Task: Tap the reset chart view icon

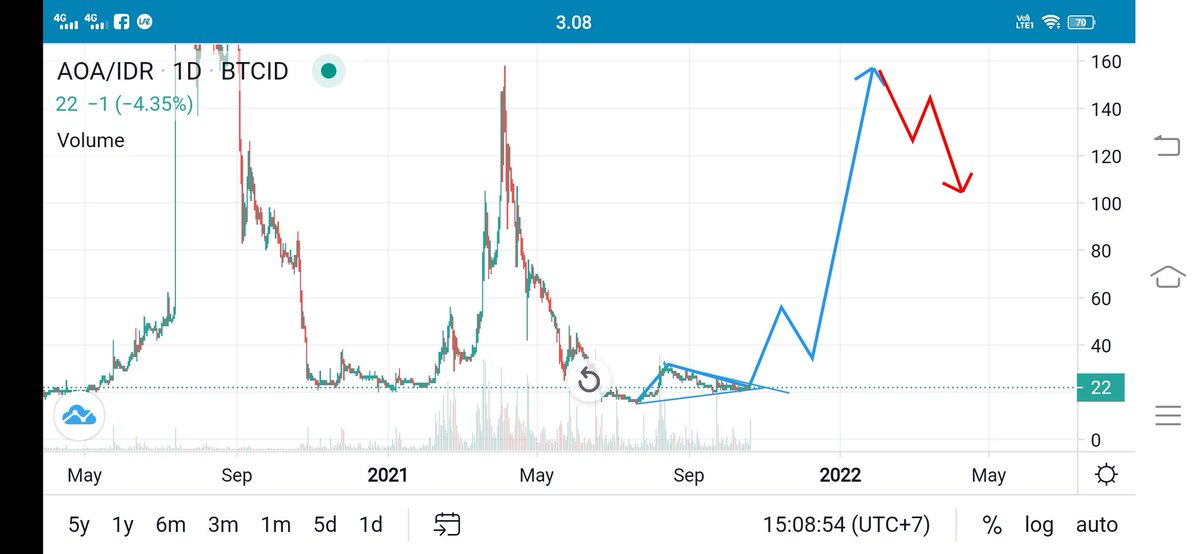Action: pyautogui.click(x=589, y=381)
